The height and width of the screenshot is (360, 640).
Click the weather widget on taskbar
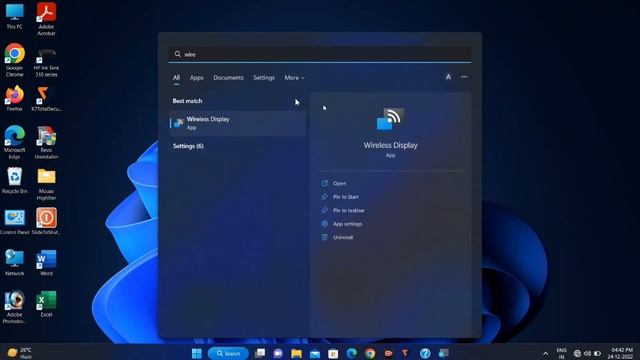tap(20, 353)
